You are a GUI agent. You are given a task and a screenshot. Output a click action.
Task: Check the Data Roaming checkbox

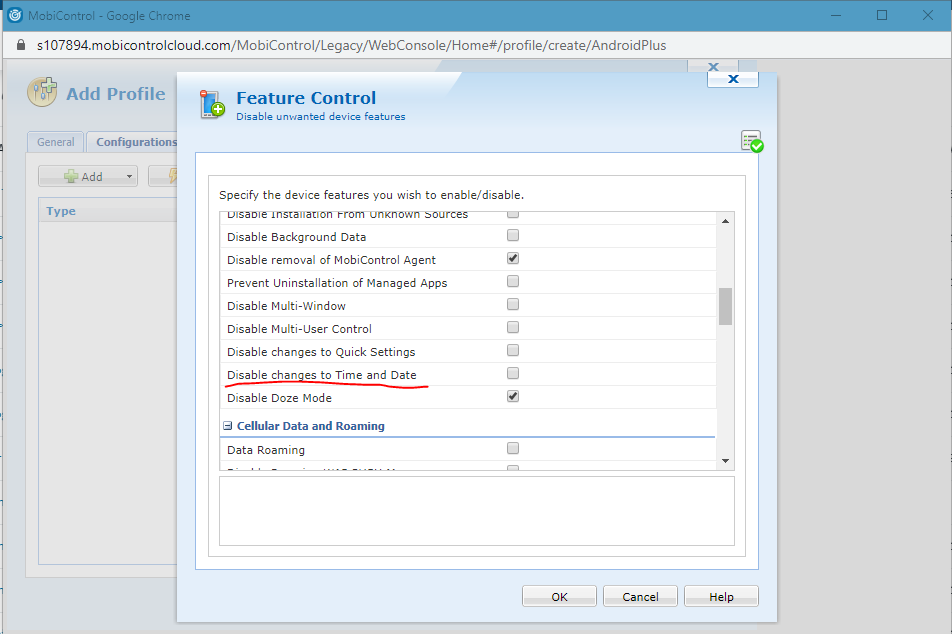(513, 449)
